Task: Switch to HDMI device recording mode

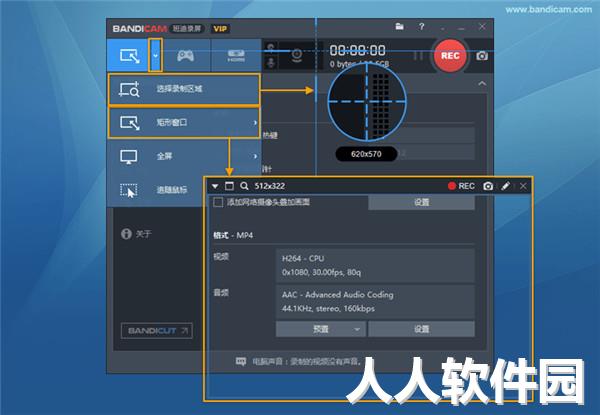Action: [x=236, y=56]
